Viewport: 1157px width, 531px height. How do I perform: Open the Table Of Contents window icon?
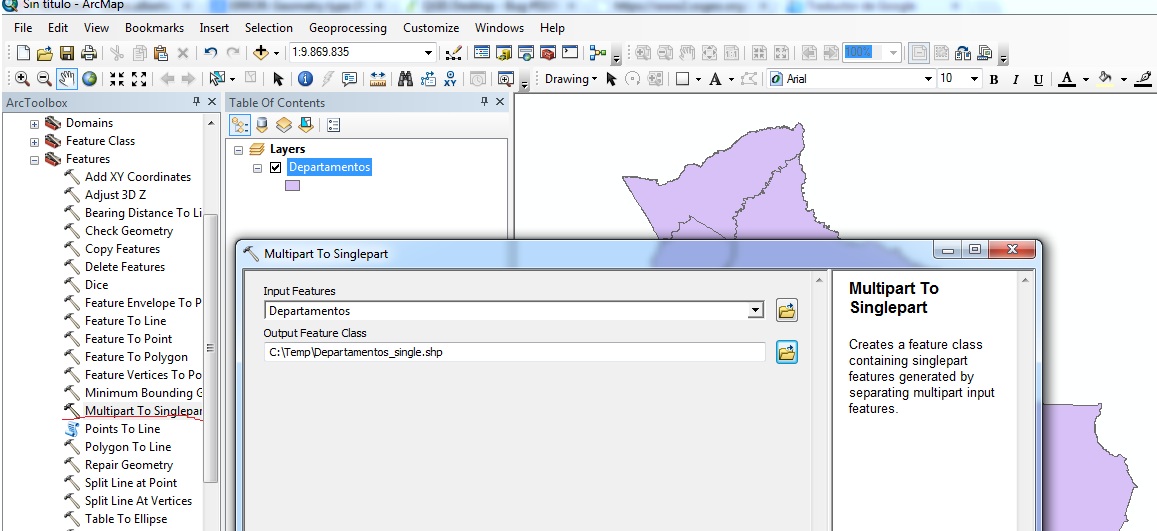pos(482,52)
